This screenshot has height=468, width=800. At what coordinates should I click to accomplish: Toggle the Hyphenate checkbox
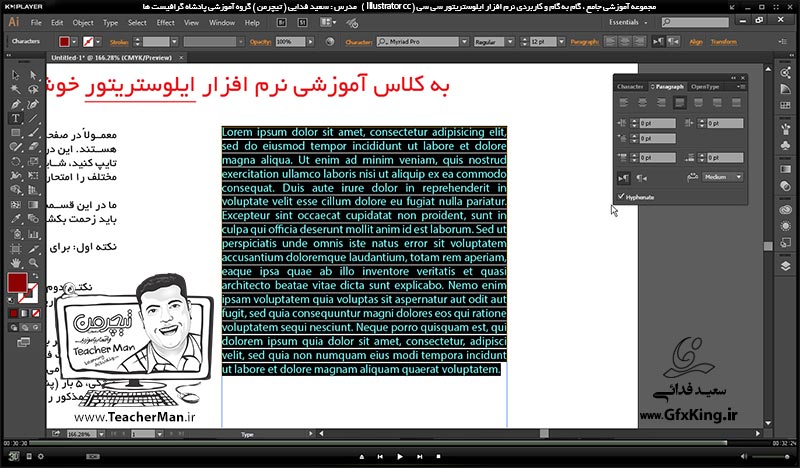point(621,196)
